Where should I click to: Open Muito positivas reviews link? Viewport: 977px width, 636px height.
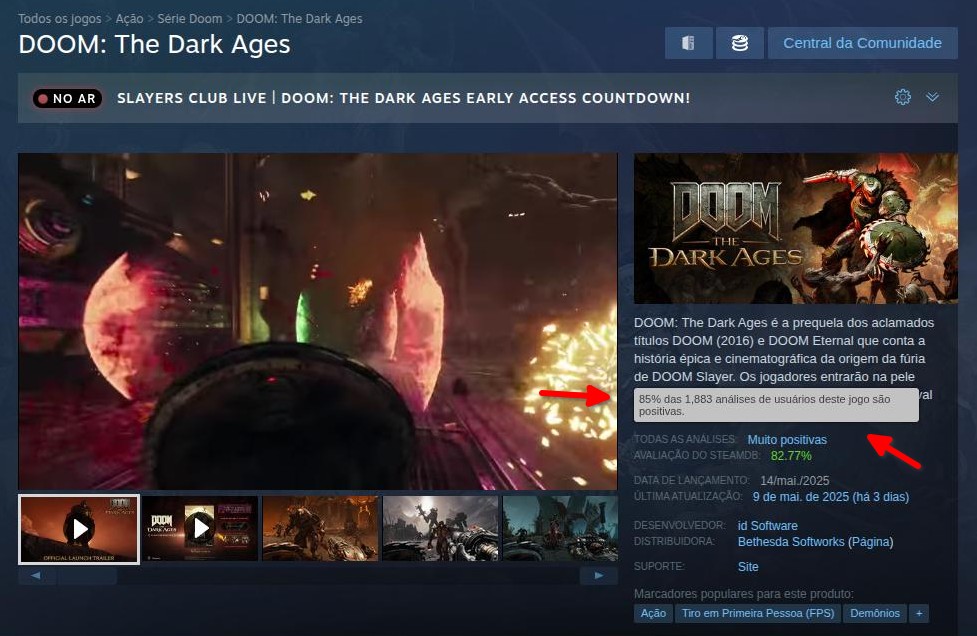(x=787, y=440)
